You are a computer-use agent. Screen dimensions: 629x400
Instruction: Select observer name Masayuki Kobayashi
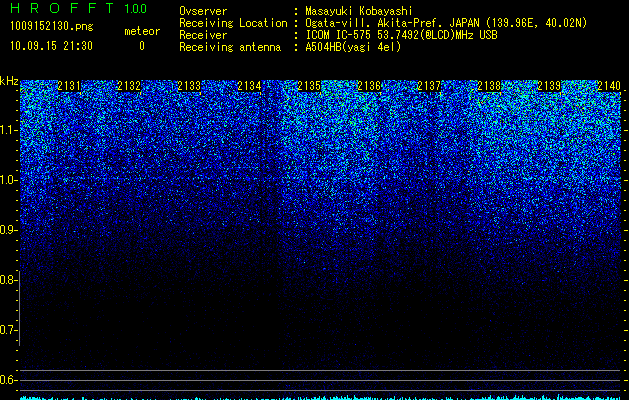pyautogui.click(x=359, y=11)
